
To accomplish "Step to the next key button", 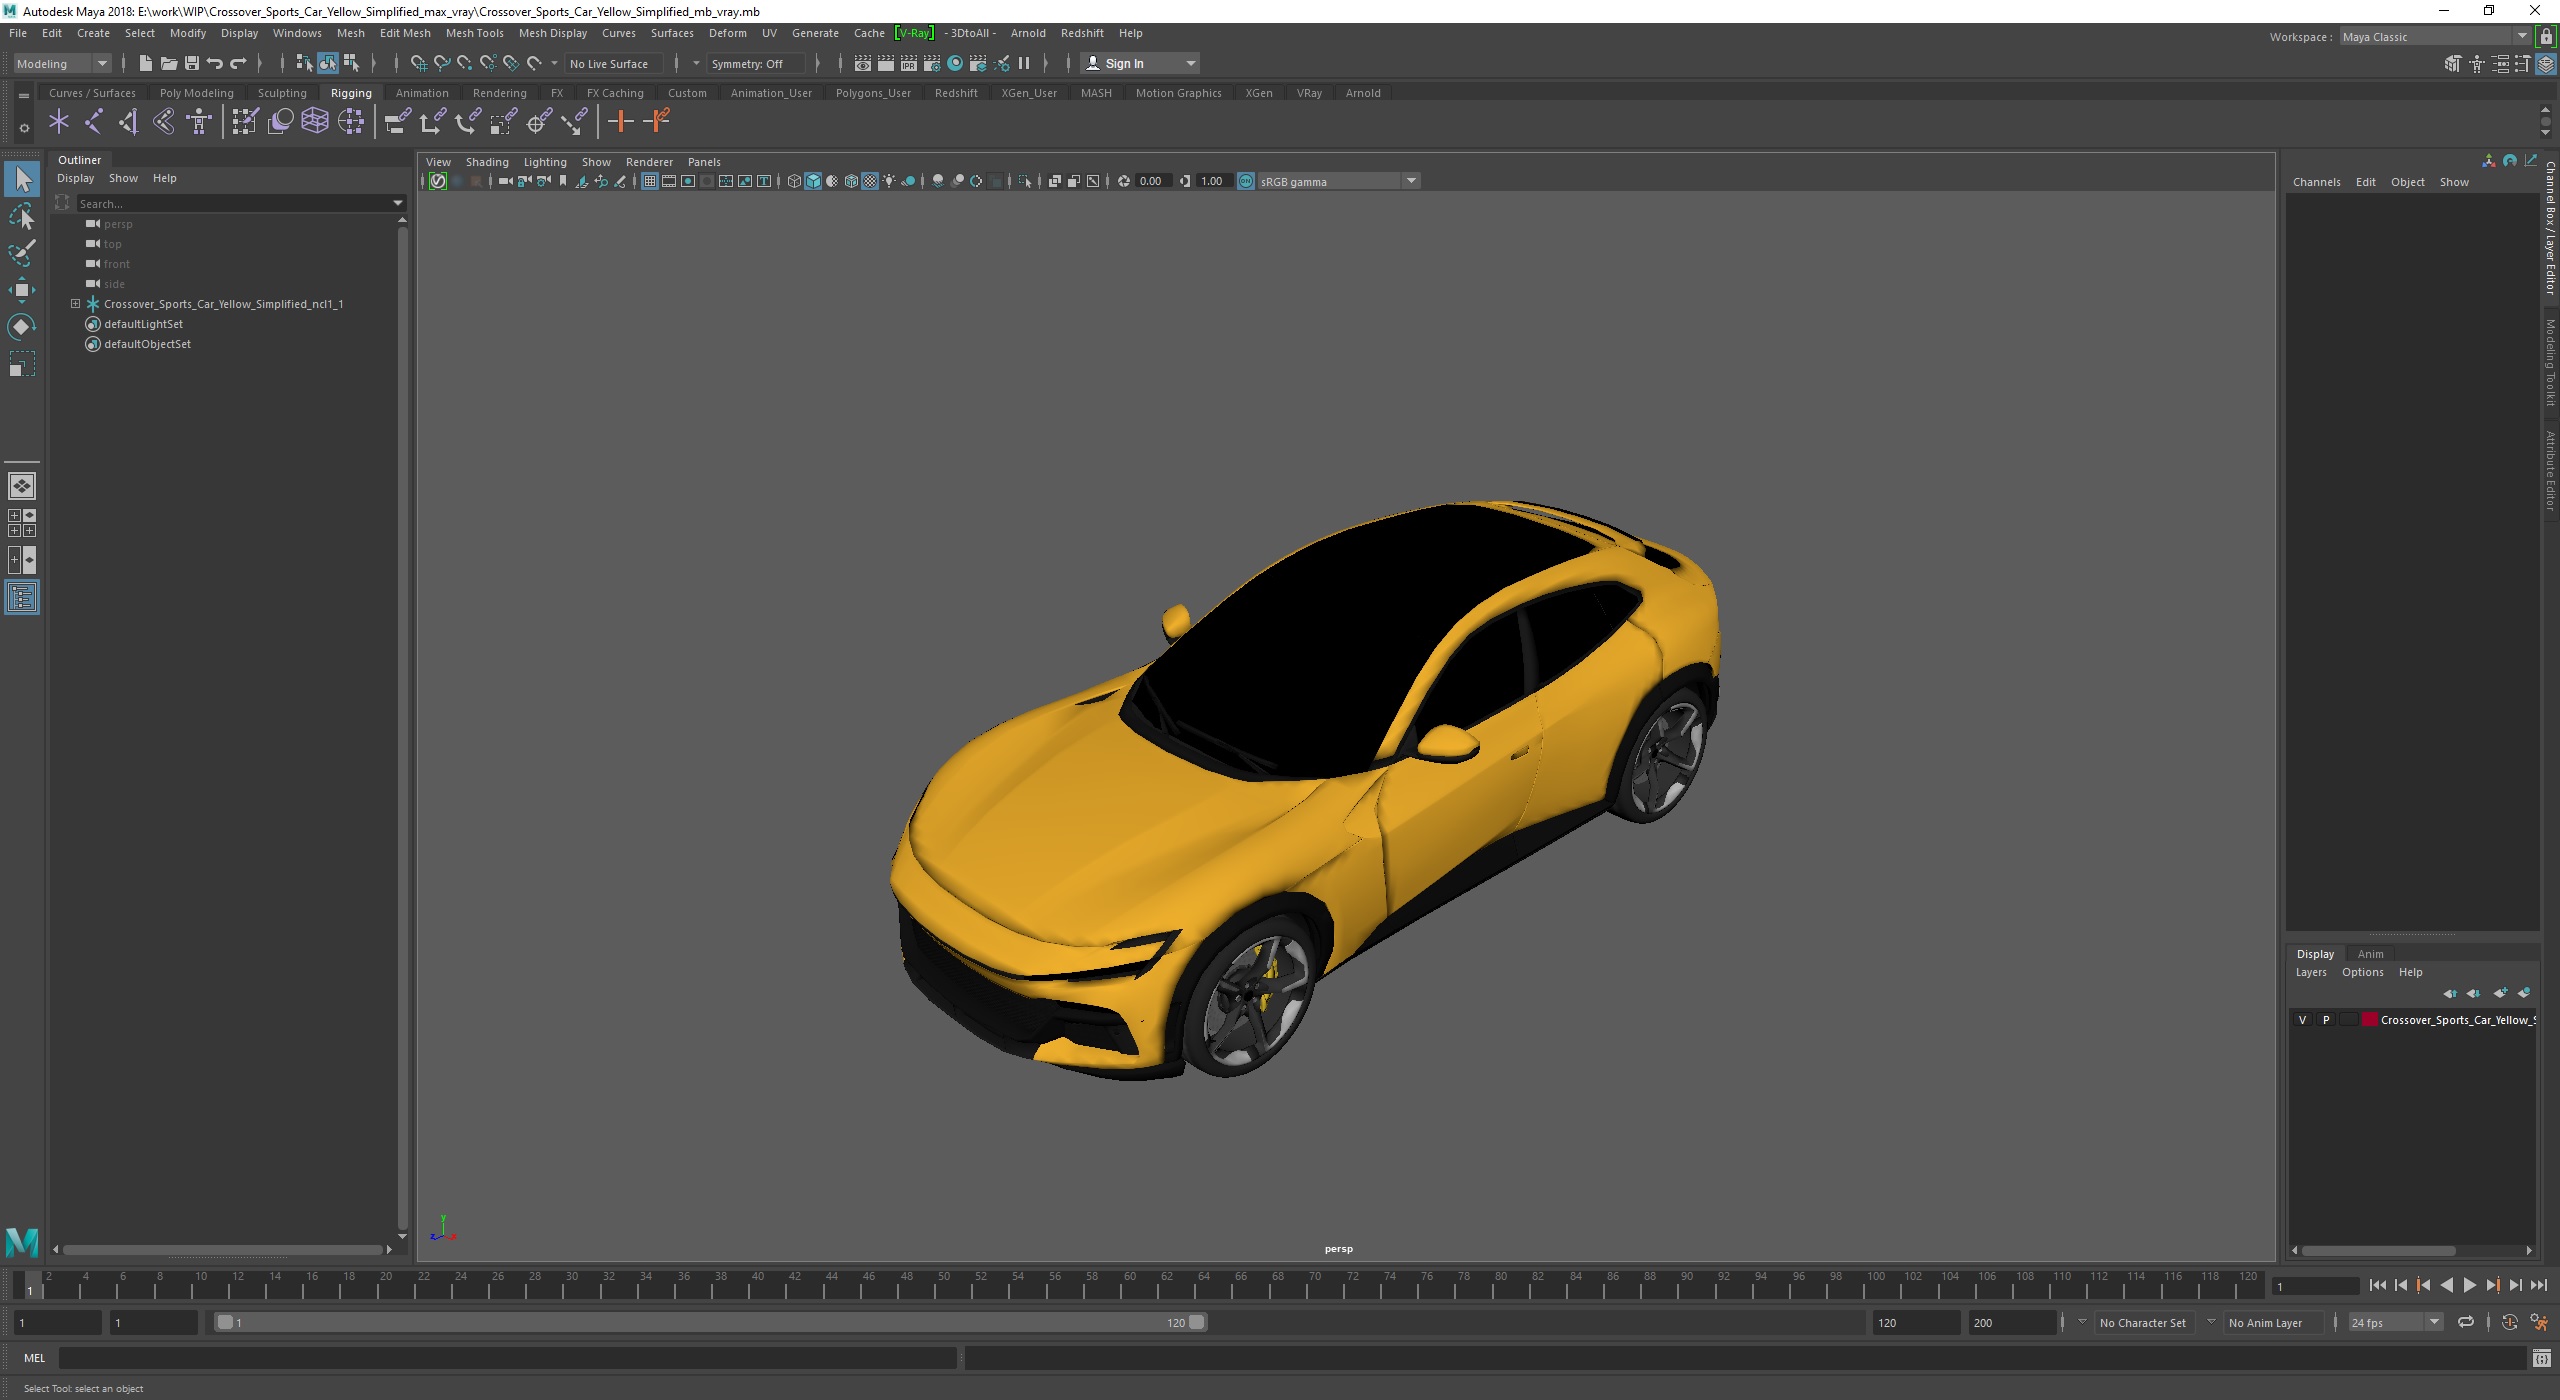I will (x=2492, y=1286).
